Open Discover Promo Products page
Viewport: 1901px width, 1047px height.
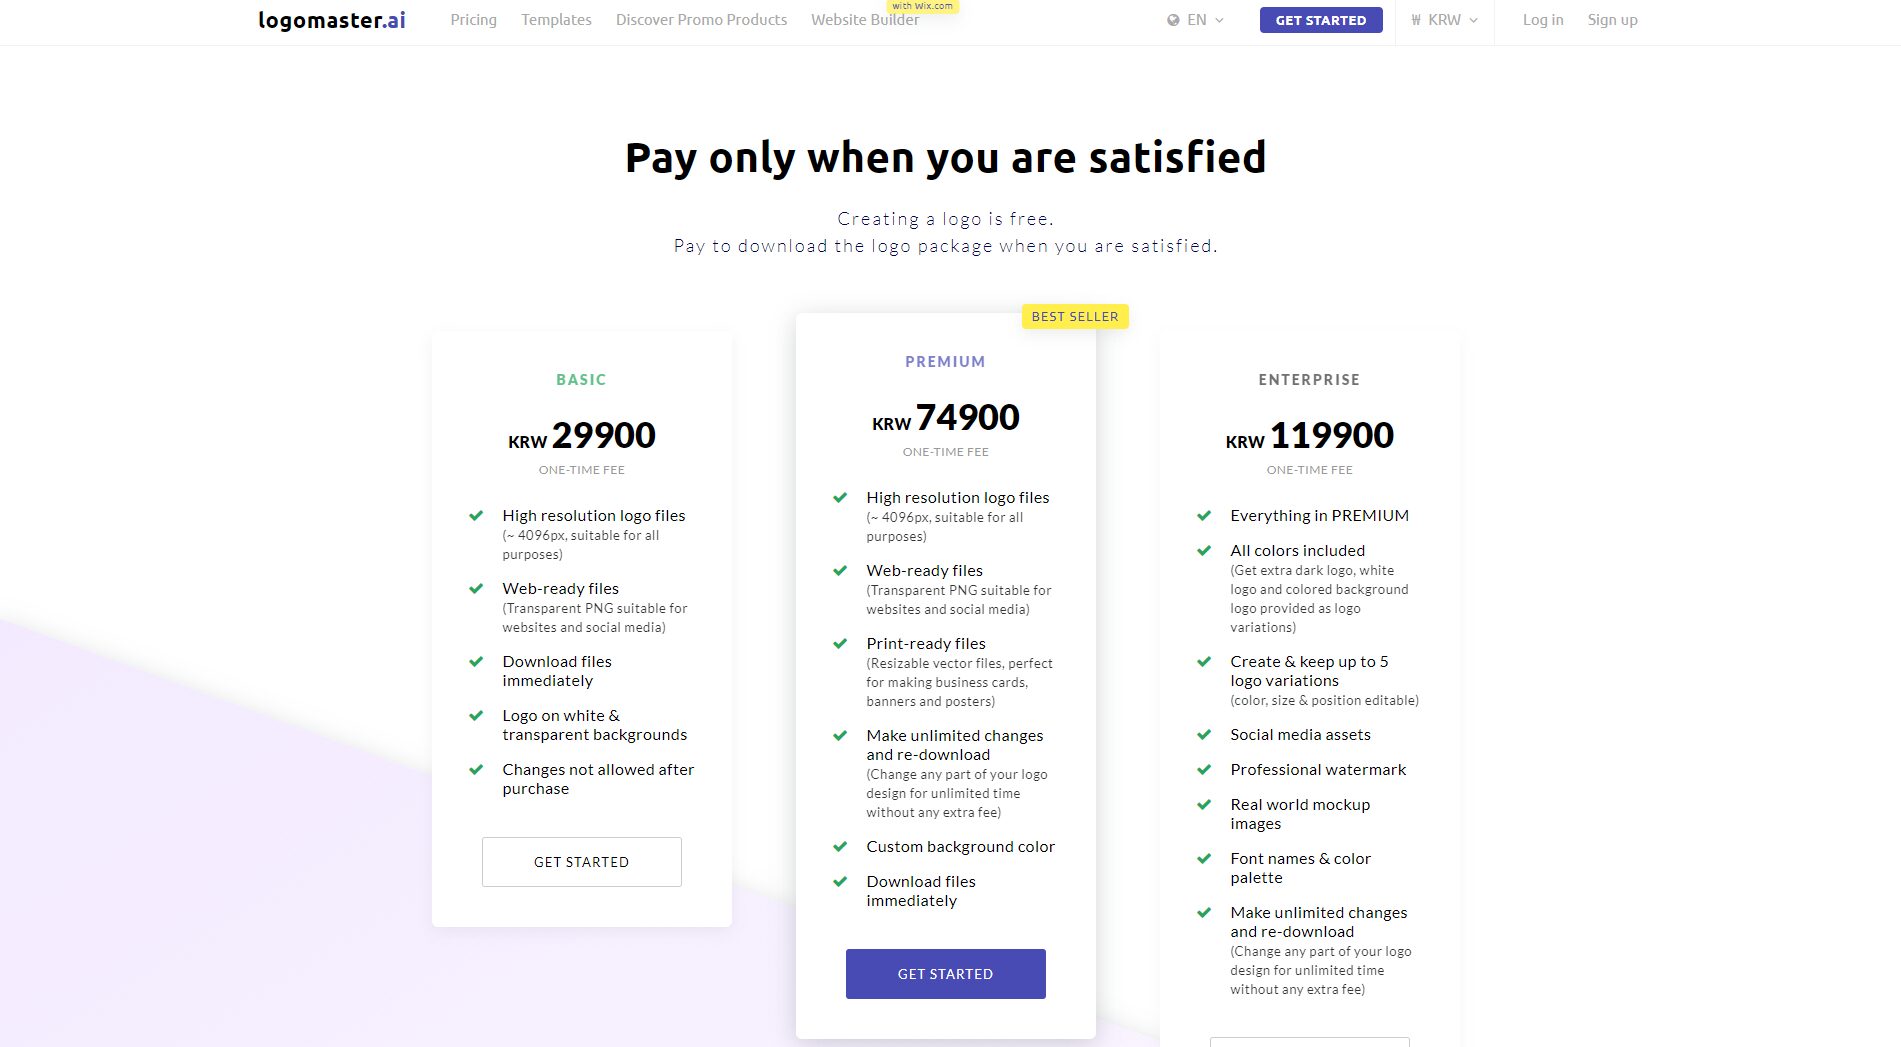click(x=701, y=19)
